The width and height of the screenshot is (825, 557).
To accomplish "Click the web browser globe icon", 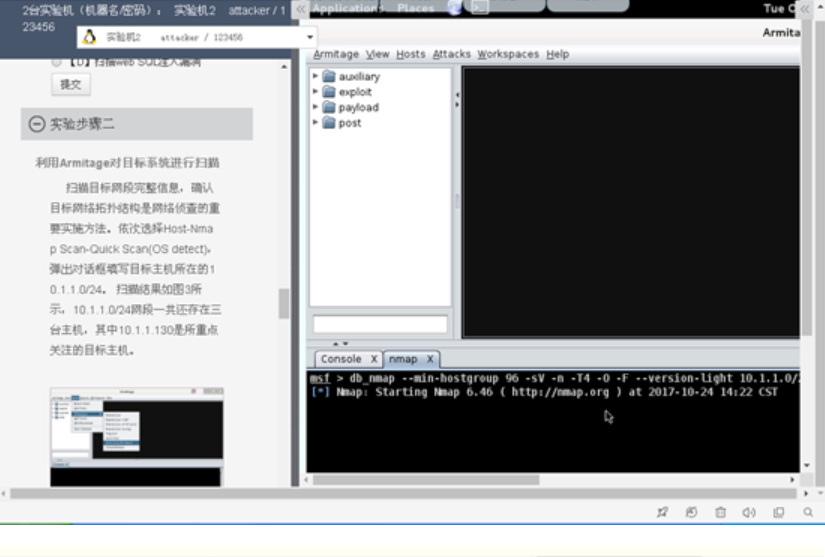I will (x=455, y=7).
